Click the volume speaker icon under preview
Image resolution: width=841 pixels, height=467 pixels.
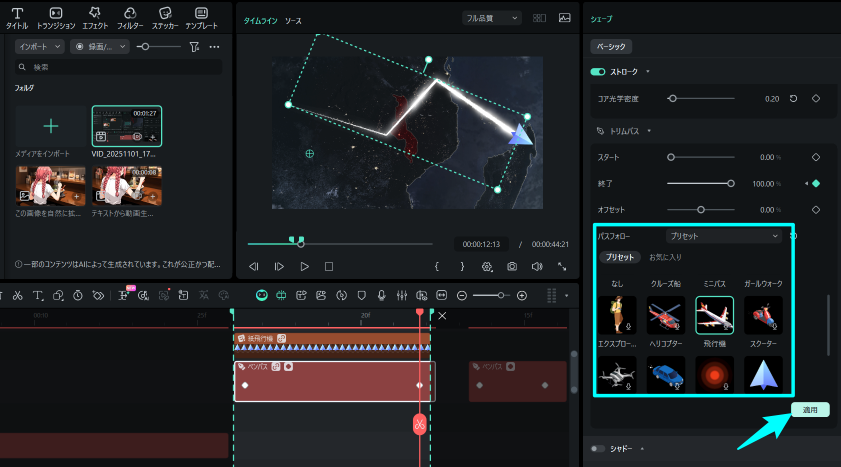pos(537,267)
